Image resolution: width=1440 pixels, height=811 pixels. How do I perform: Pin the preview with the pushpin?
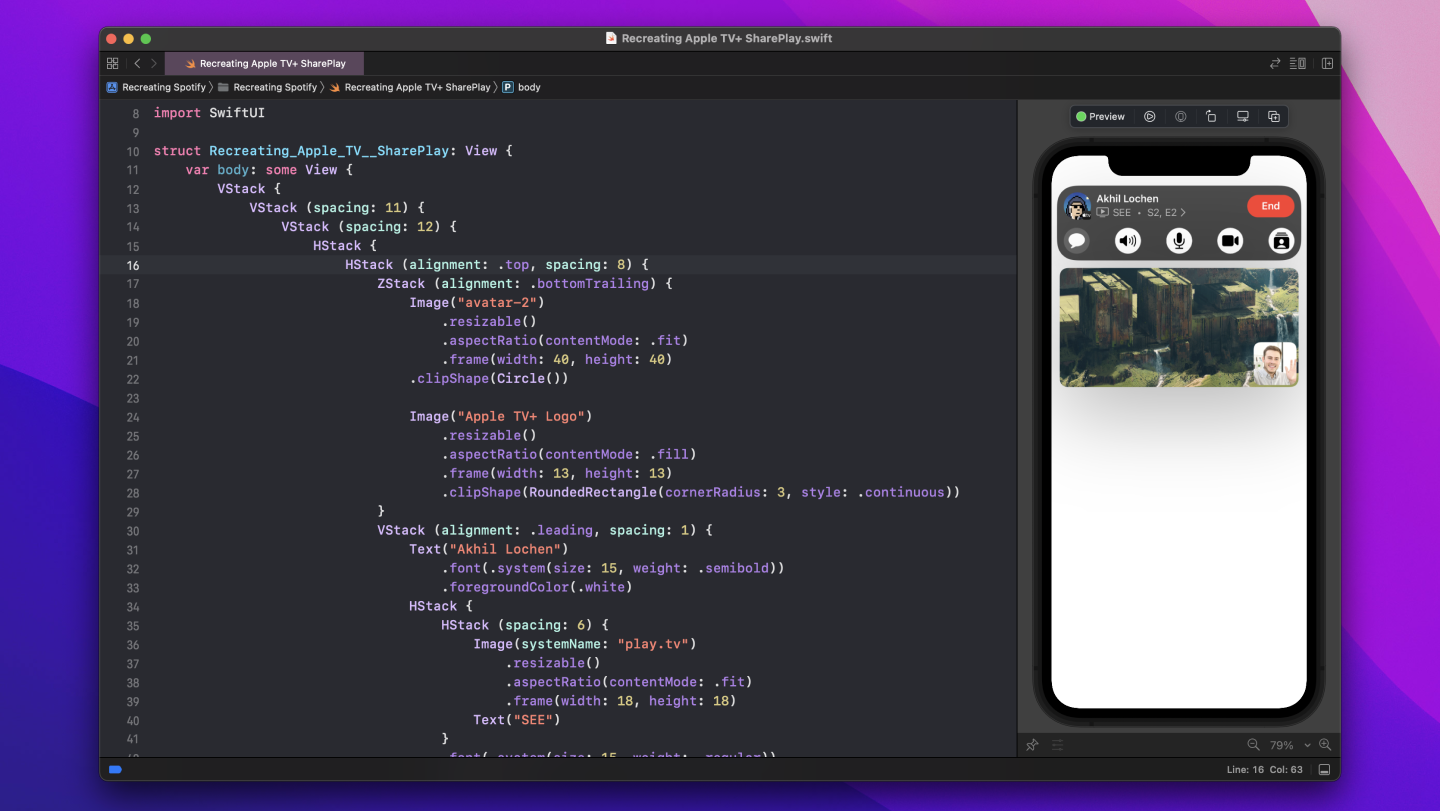[x=1033, y=745]
